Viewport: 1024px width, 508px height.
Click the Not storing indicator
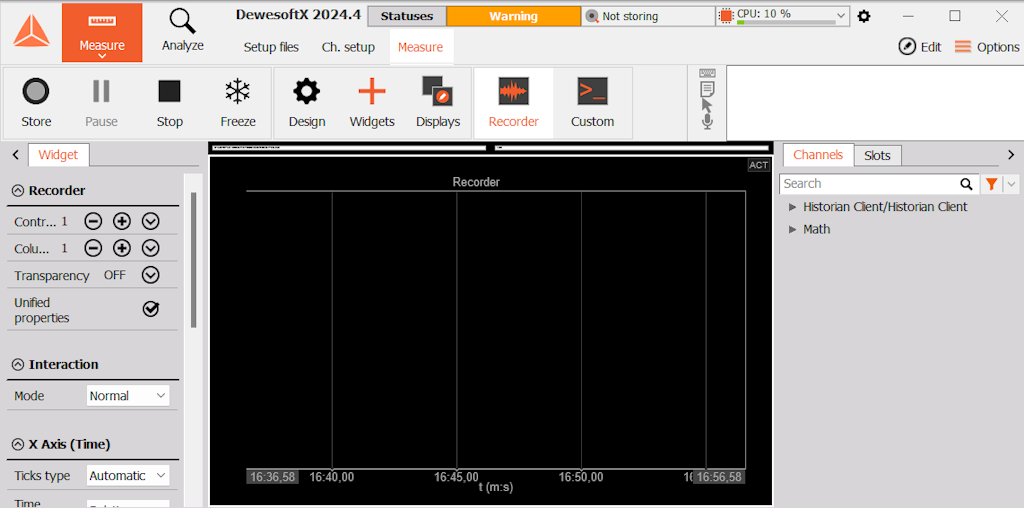coord(648,16)
